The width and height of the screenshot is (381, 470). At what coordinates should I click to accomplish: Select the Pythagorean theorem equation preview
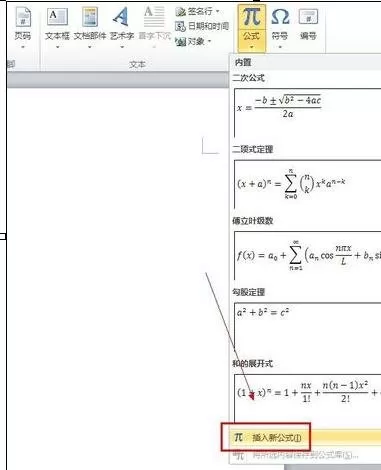pos(307,327)
